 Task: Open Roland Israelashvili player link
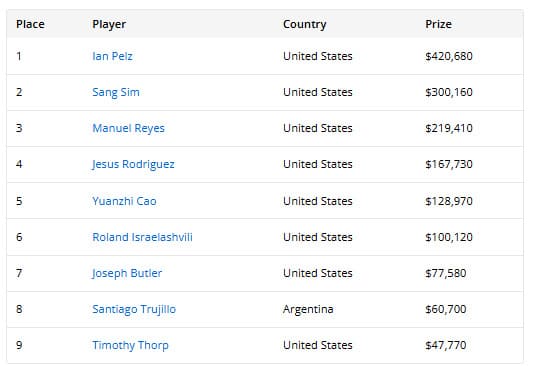click(142, 237)
